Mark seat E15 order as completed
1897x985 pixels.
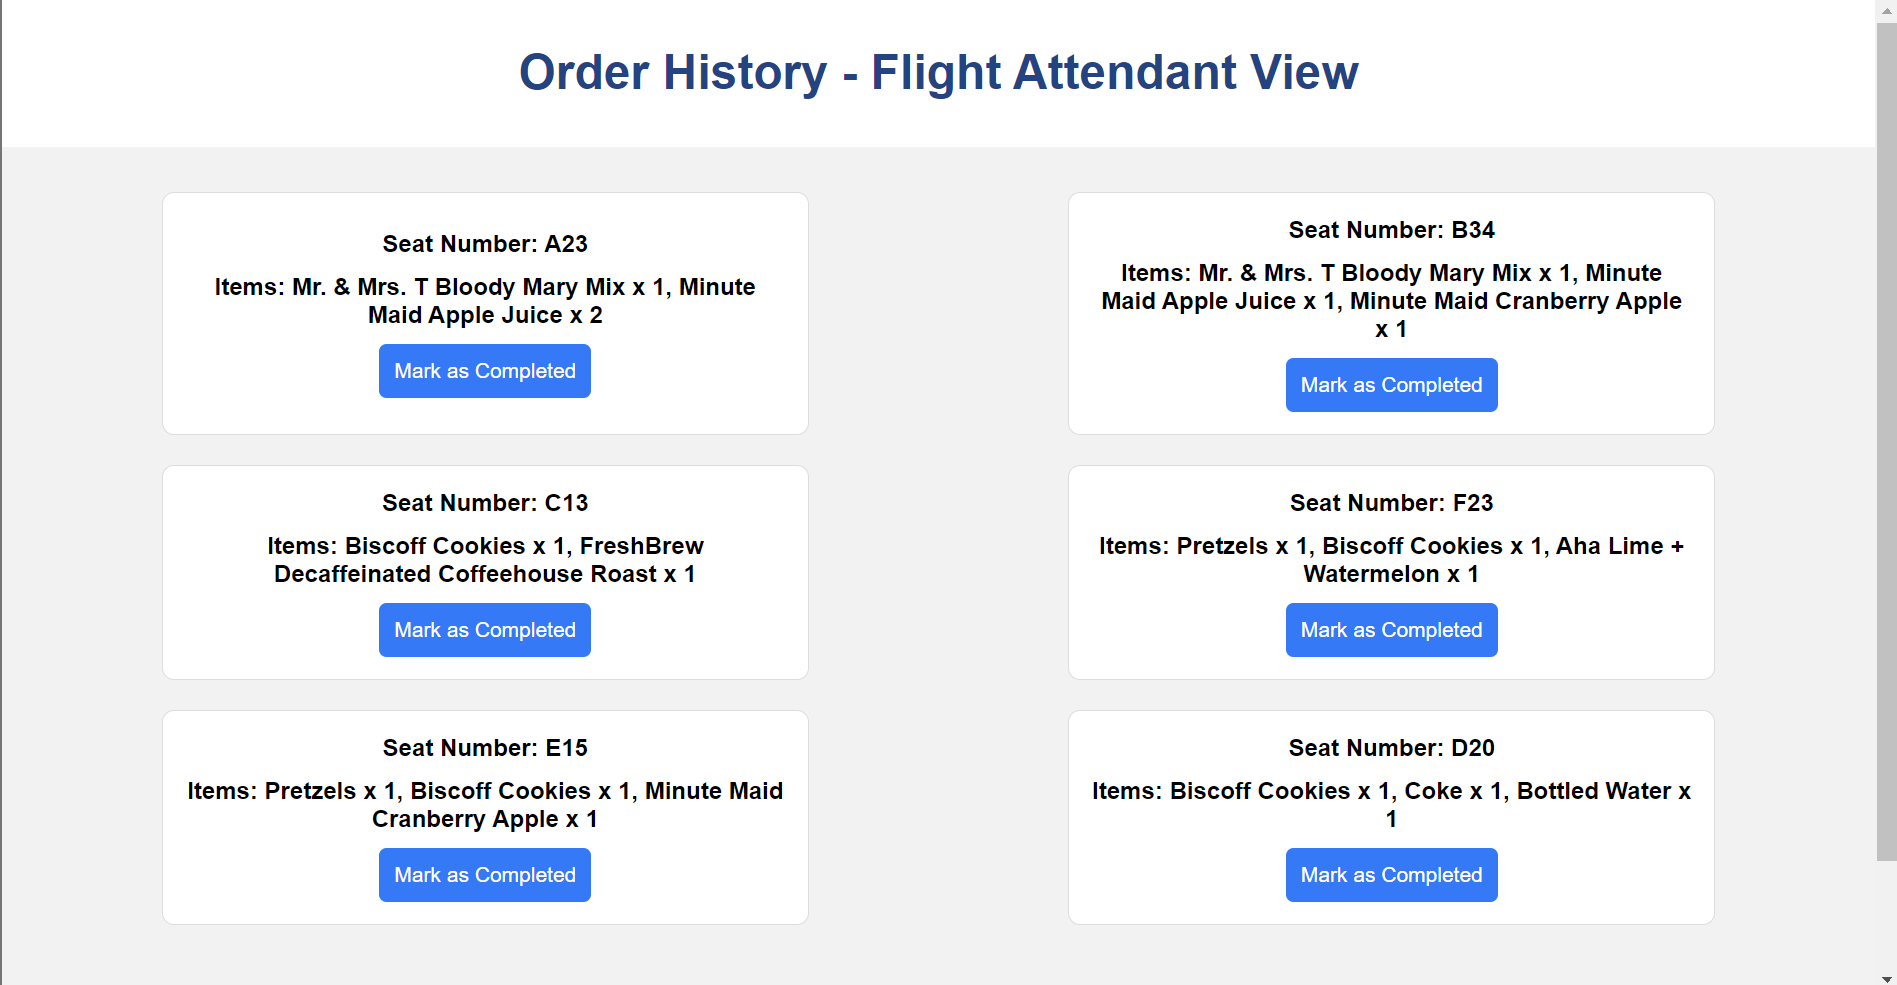485,875
